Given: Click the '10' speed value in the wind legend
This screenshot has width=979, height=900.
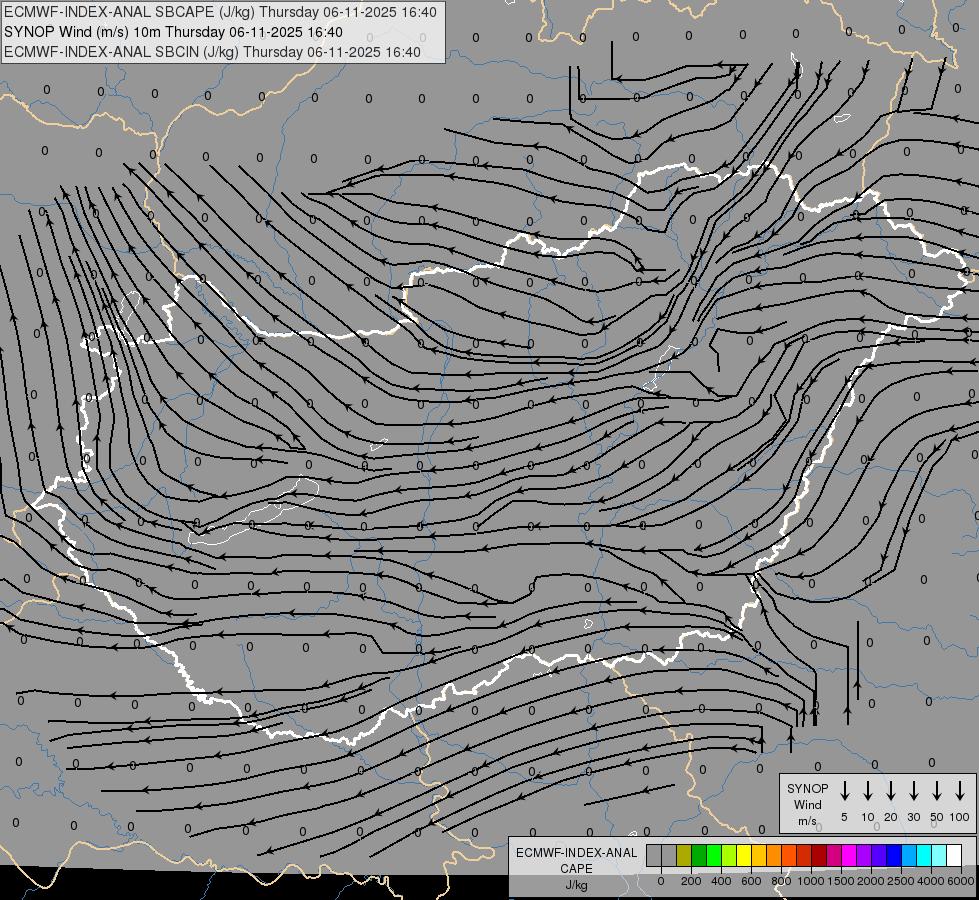Looking at the screenshot, I should pyautogui.click(x=868, y=817).
